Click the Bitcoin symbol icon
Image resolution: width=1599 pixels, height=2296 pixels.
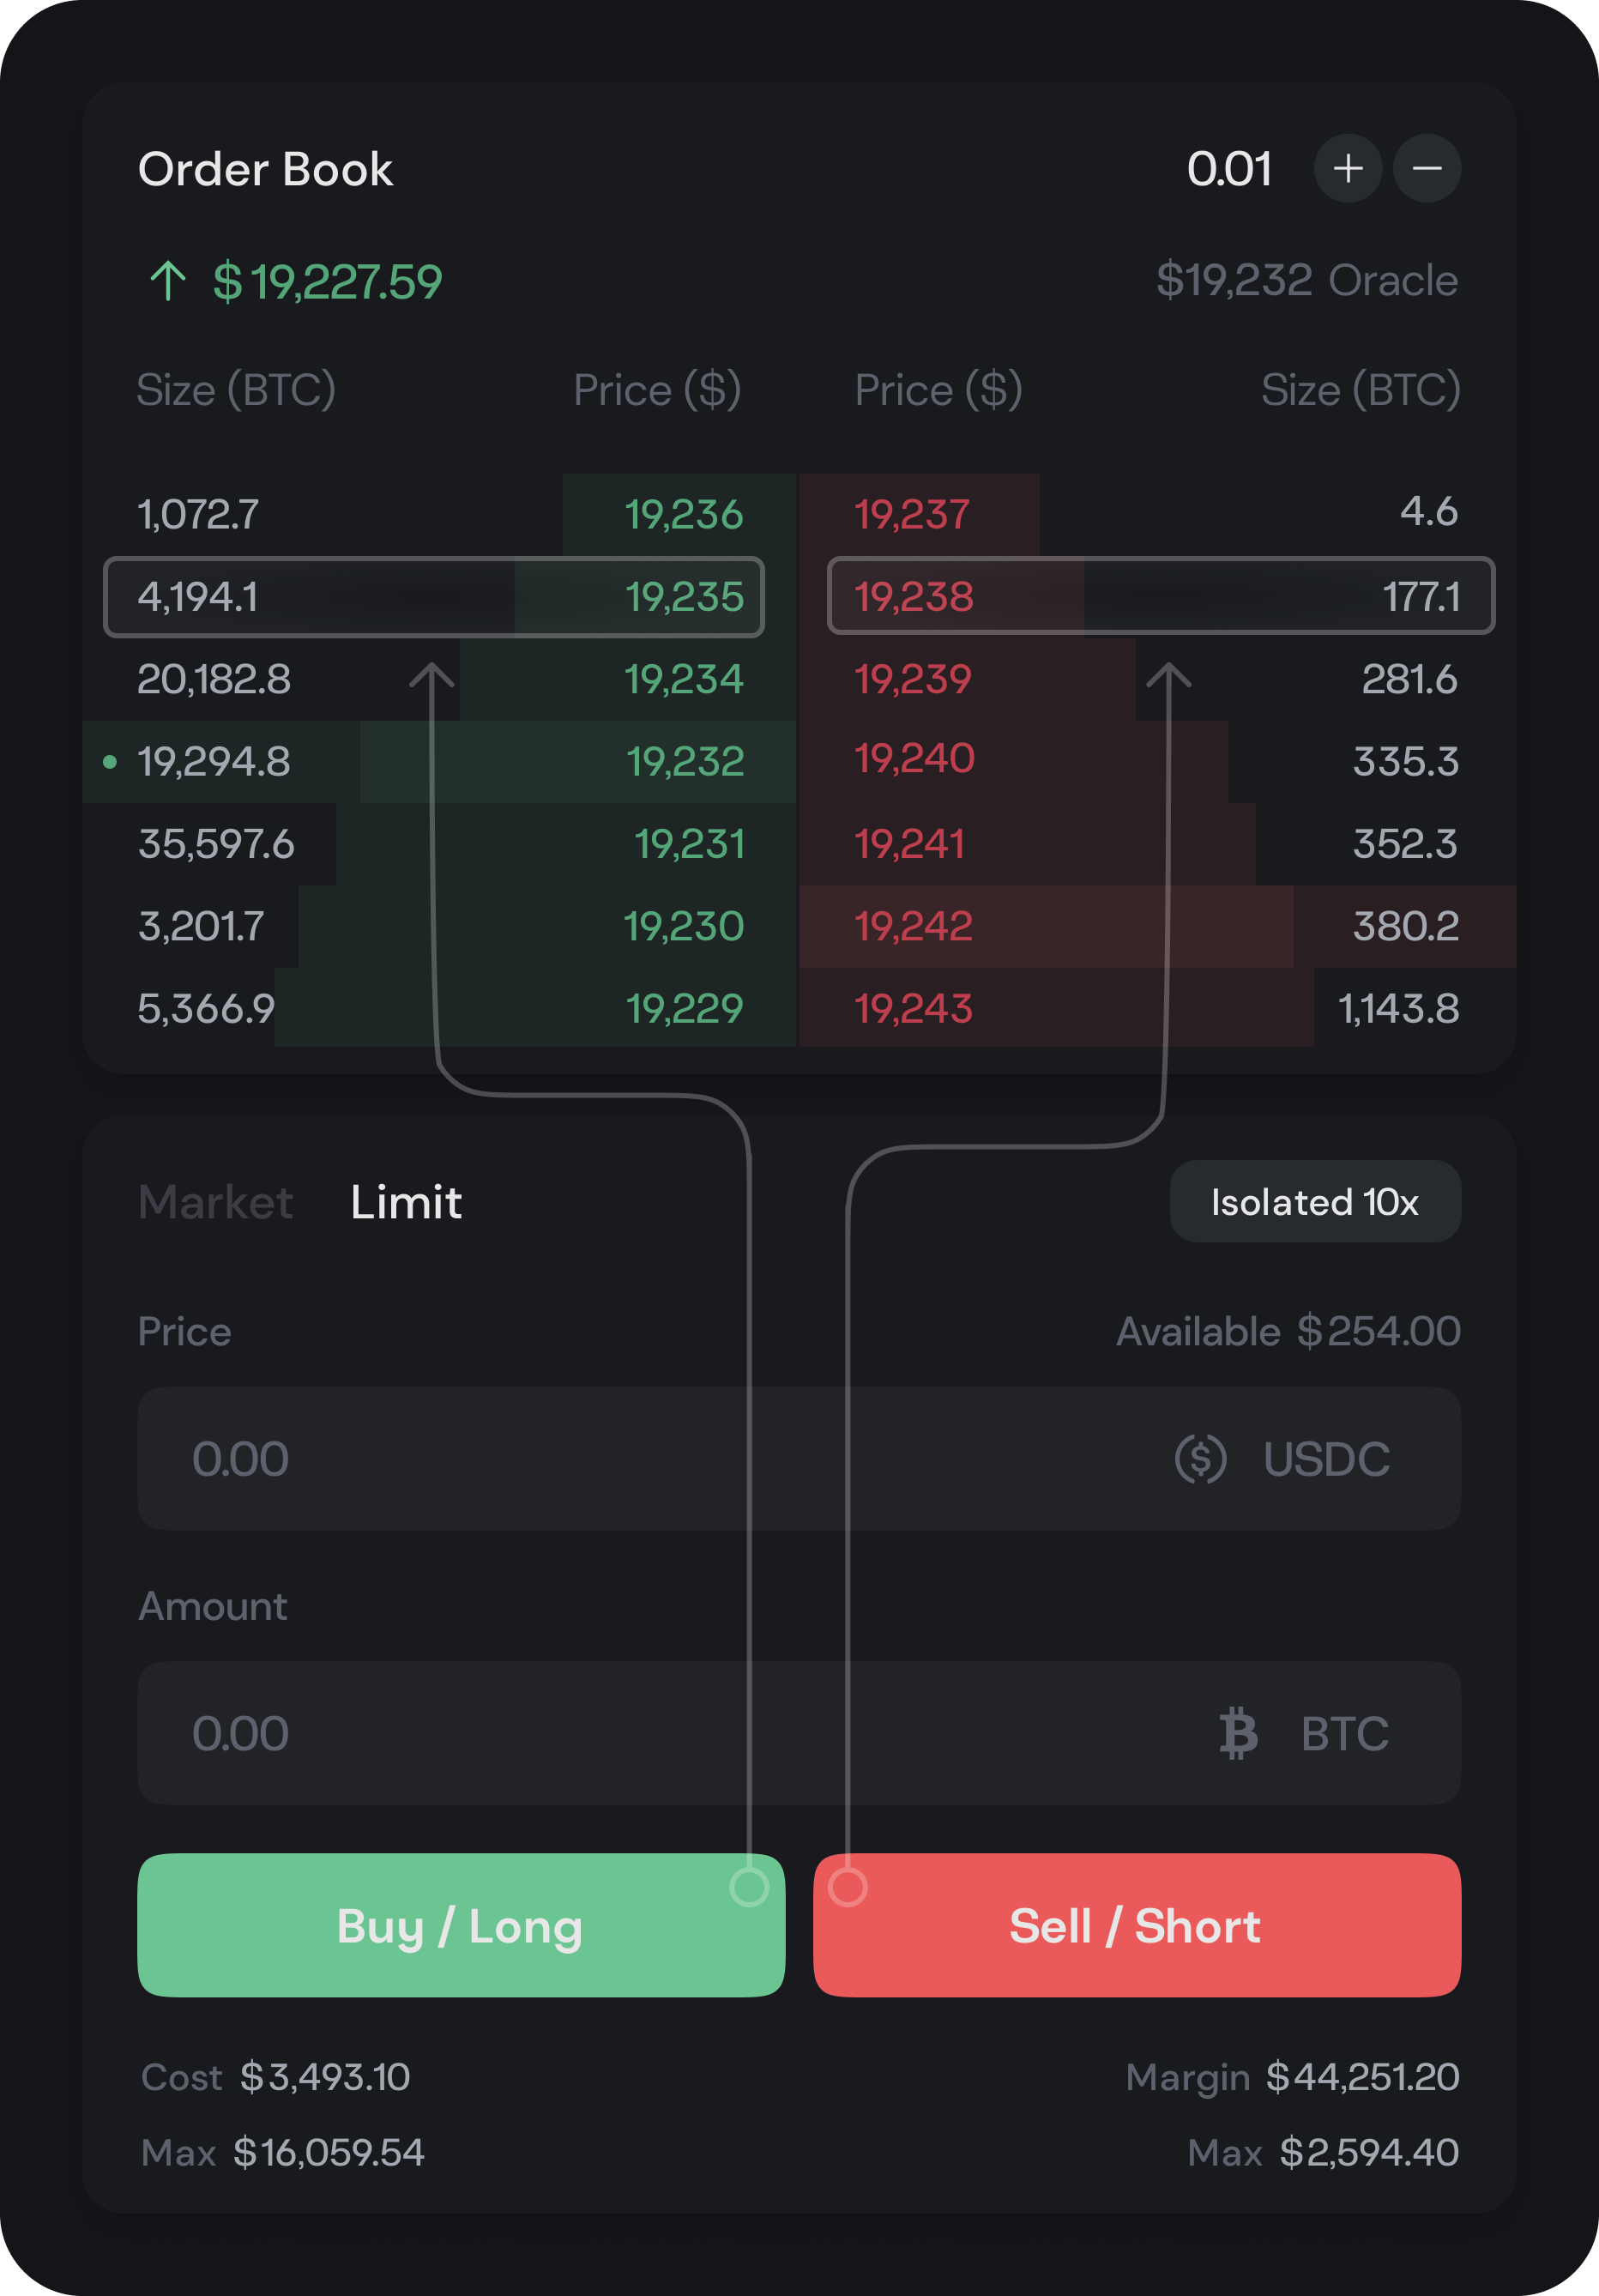coord(1238,1733)
